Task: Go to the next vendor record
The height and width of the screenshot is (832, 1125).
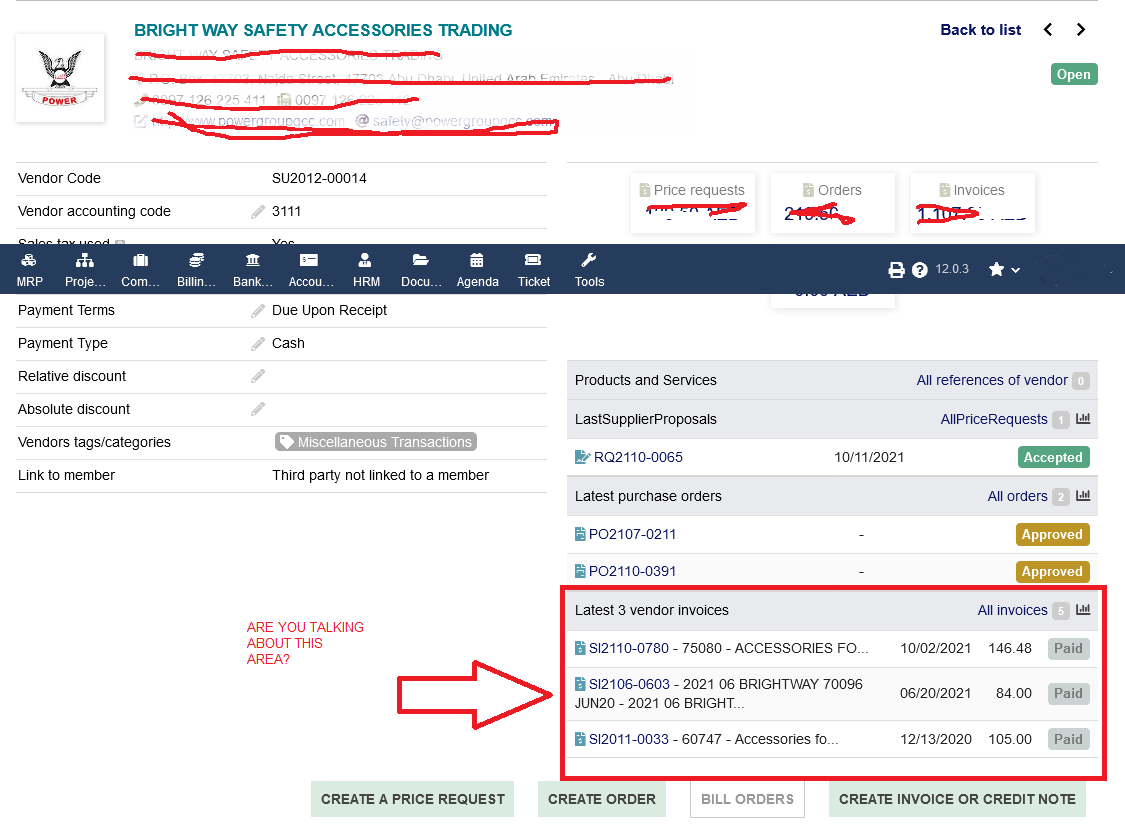Action: click(1081, 29)
